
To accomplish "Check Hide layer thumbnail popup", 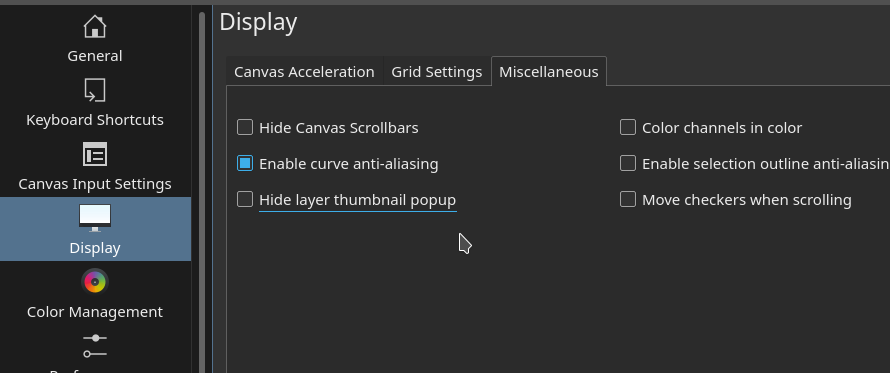I will click(x=245, y=199).
